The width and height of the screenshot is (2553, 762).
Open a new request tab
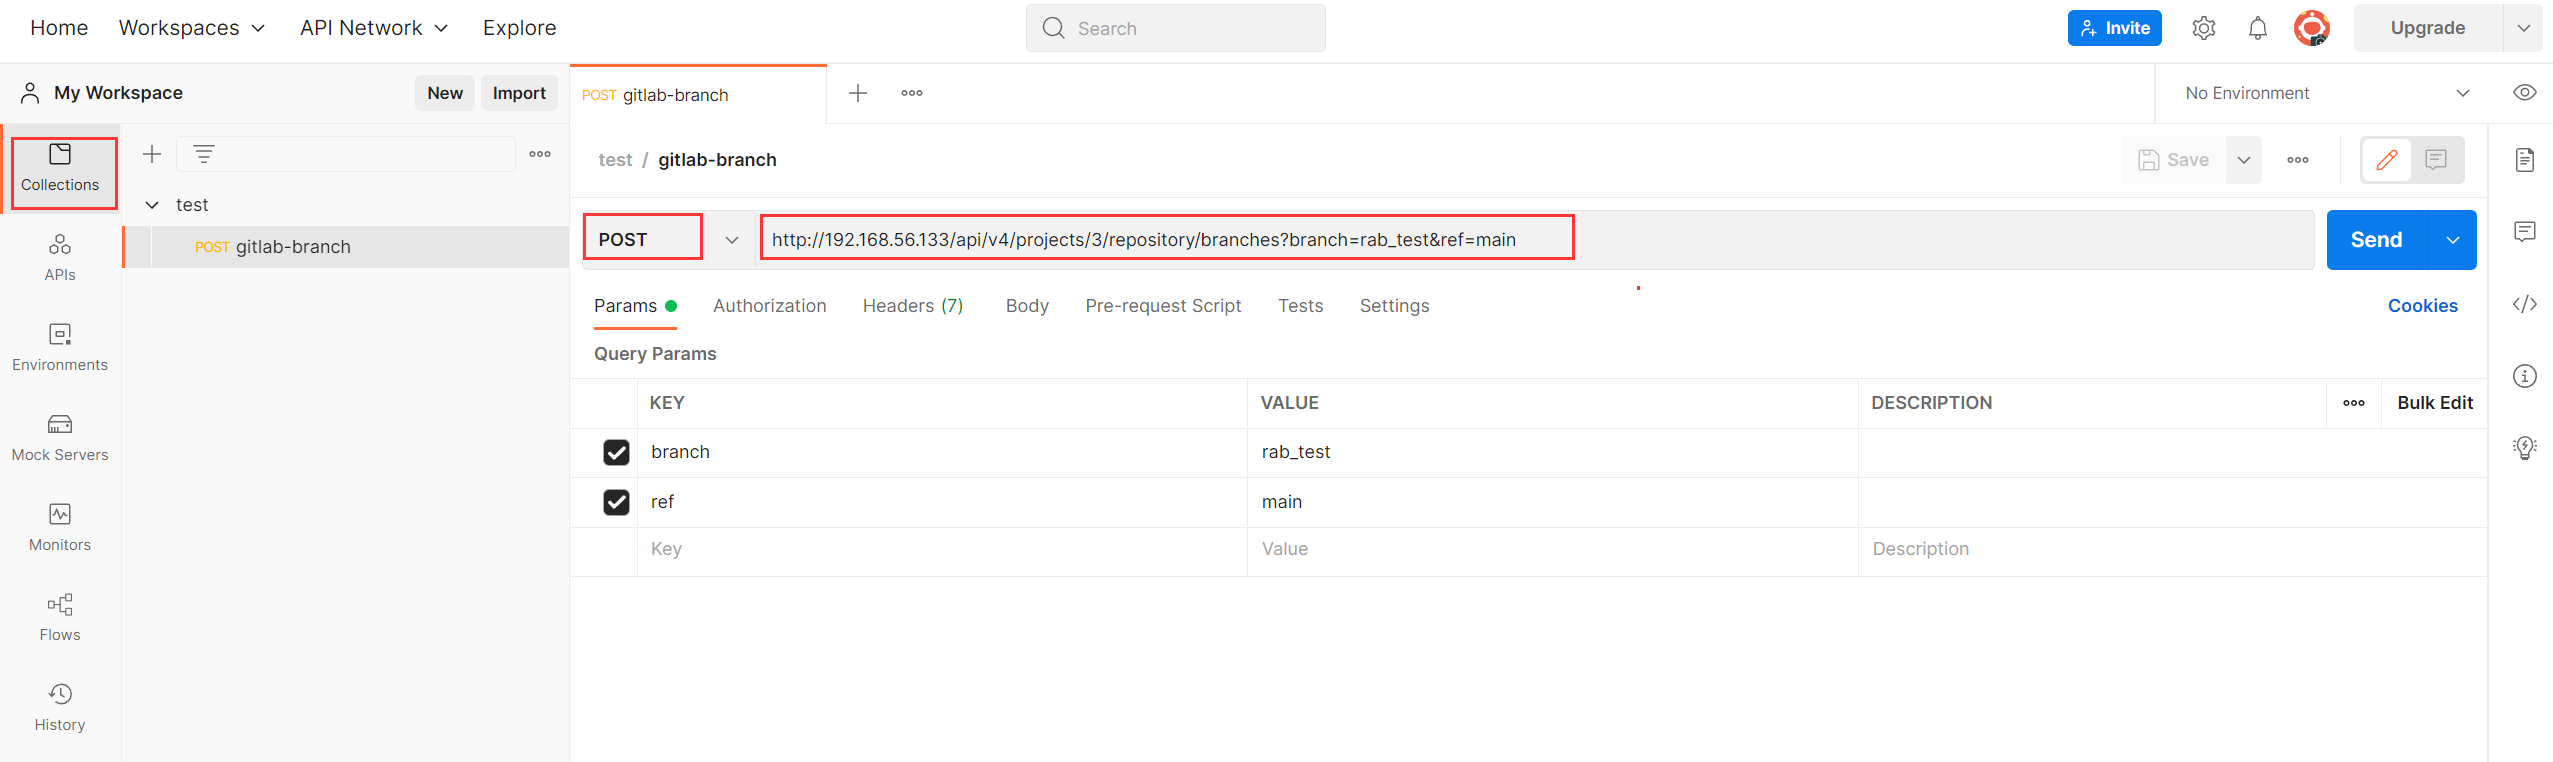858,93
